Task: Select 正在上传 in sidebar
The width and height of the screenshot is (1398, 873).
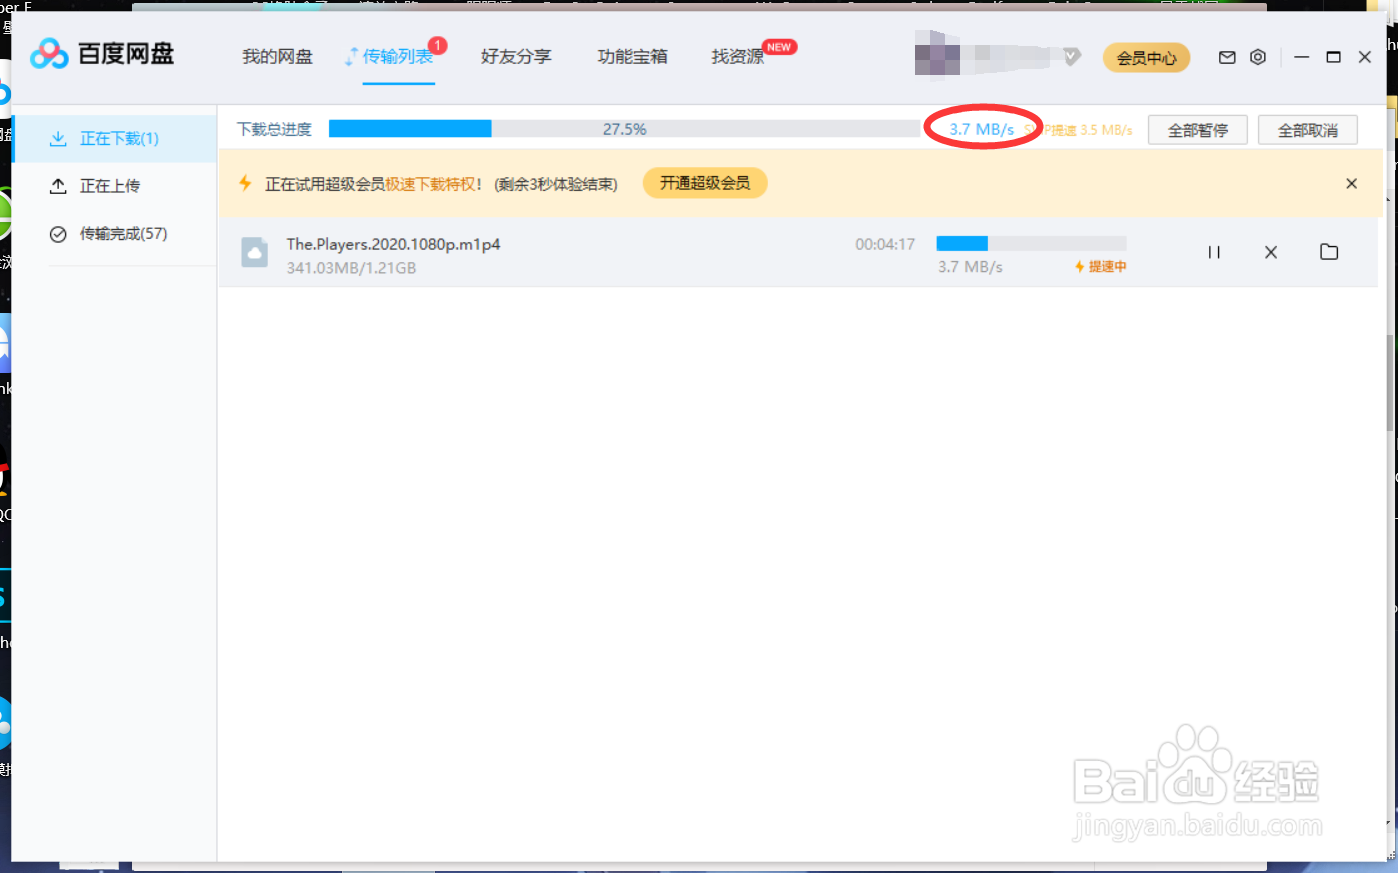Action: coord(115,186)
